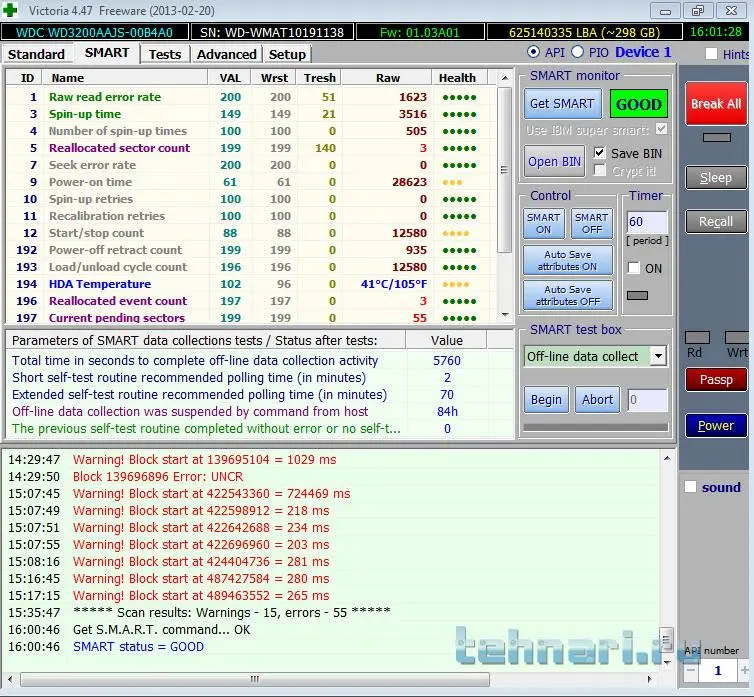Open the Off-line data collect dropdown
The width and height of the screenshot is (754, 697).
[x=658, y=356]
